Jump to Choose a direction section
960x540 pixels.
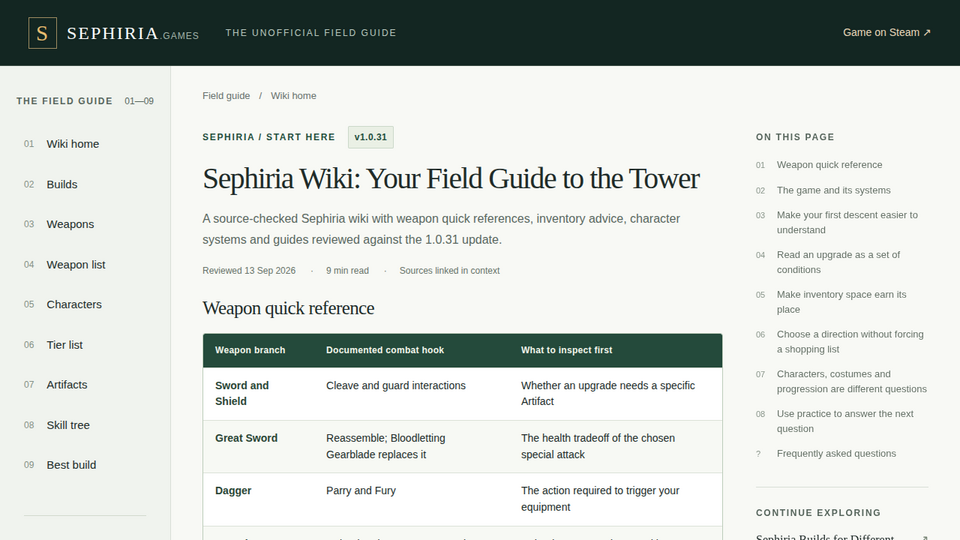point(850,342)
